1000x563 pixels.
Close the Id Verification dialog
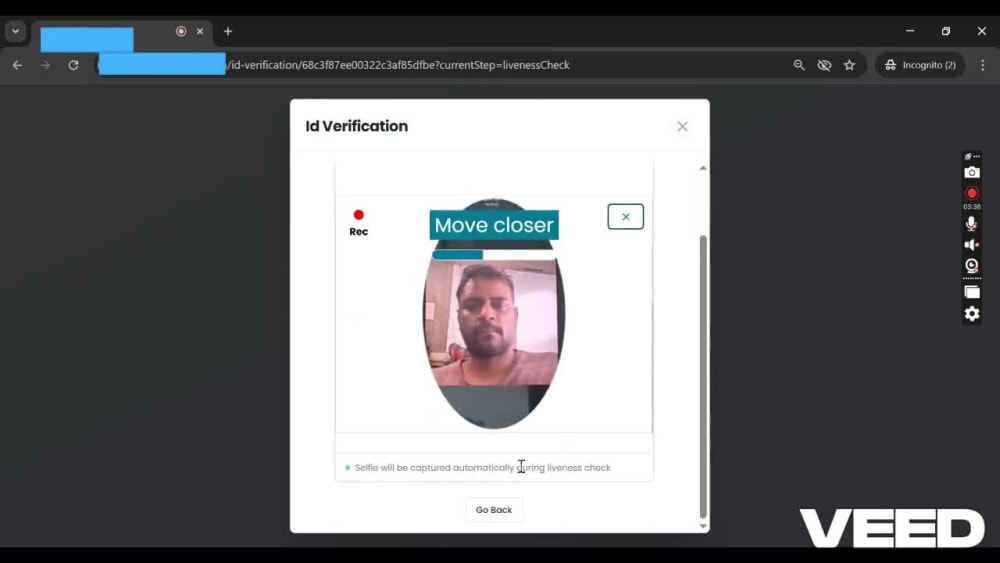click(x=682, y=126)
